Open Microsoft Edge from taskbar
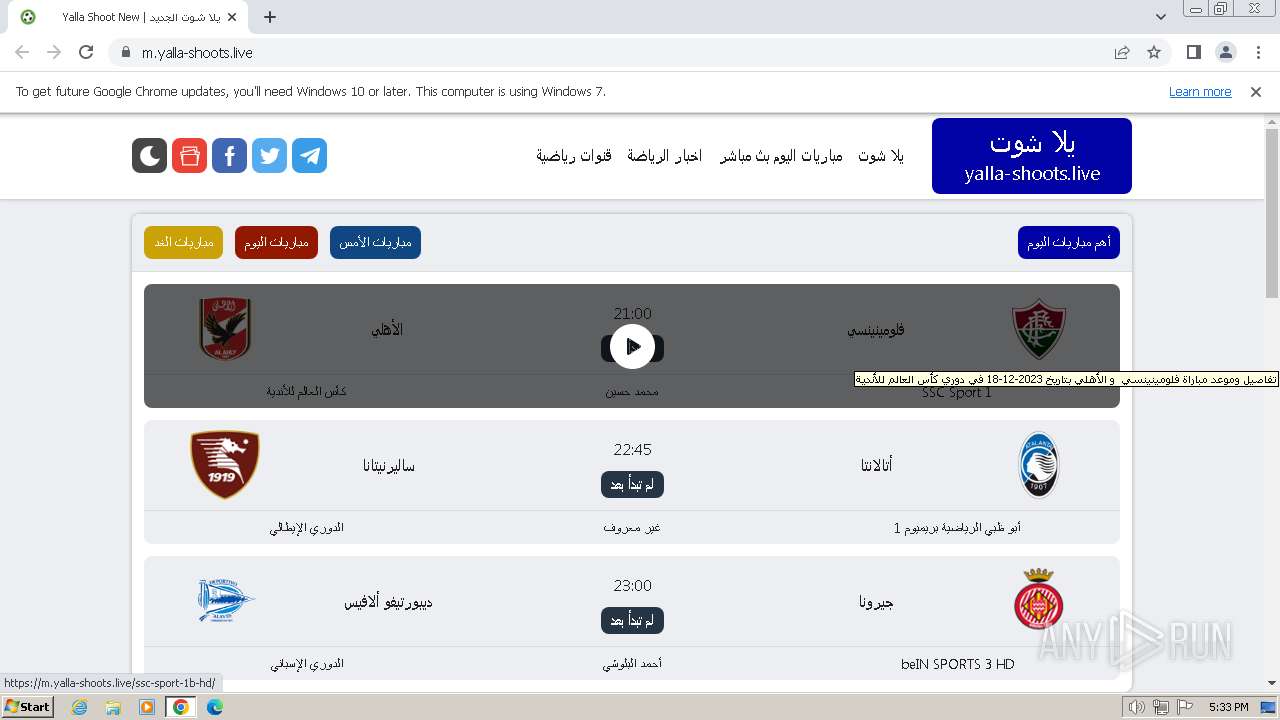The width and height of the screenshot is (1280, 720). click(x=215, y=707)
